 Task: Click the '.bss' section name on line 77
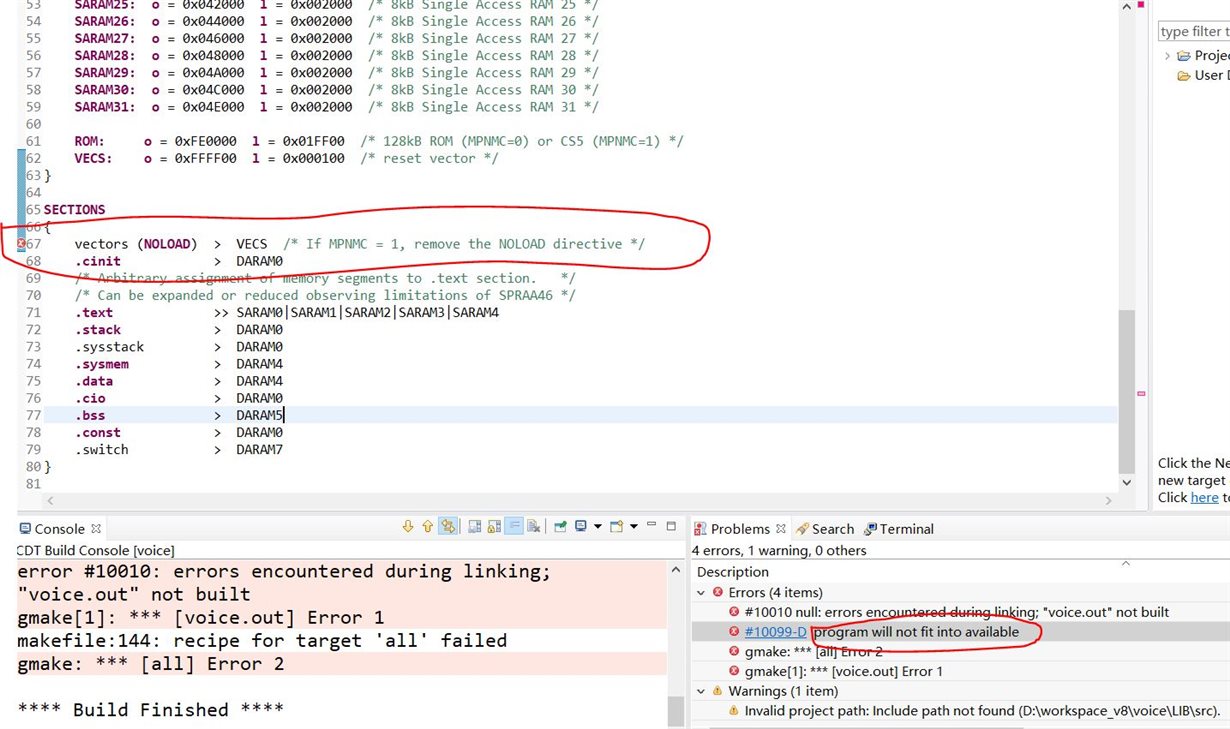click(90, 415)
